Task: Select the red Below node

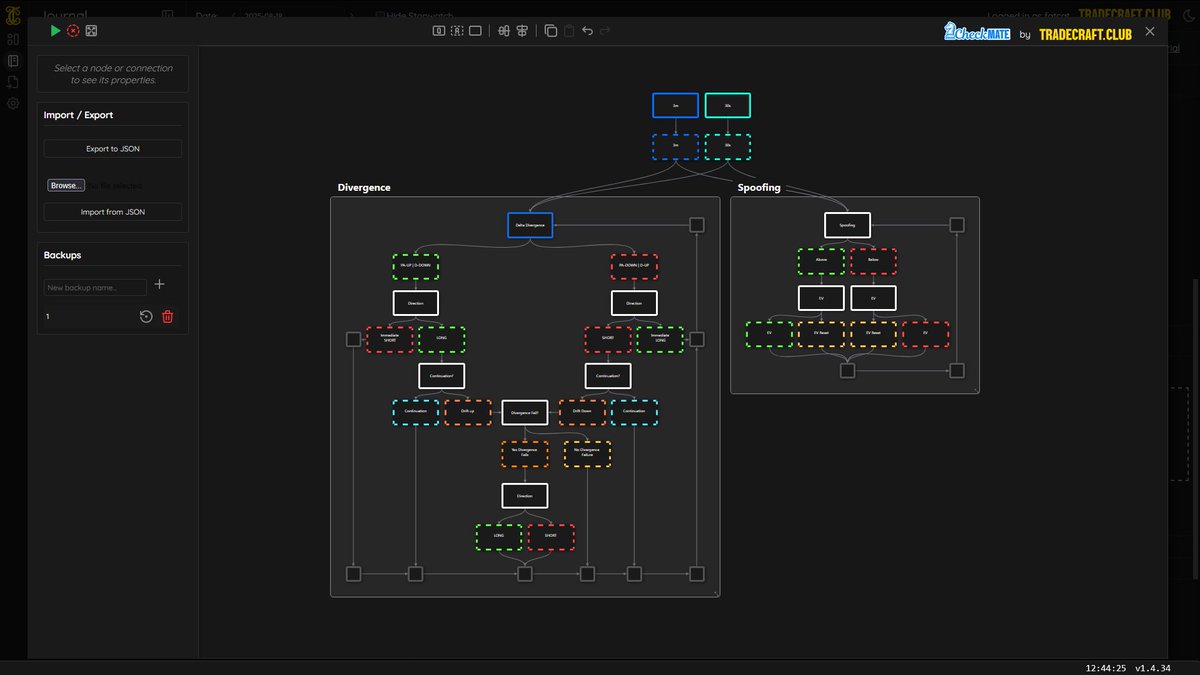Action: 873,261
